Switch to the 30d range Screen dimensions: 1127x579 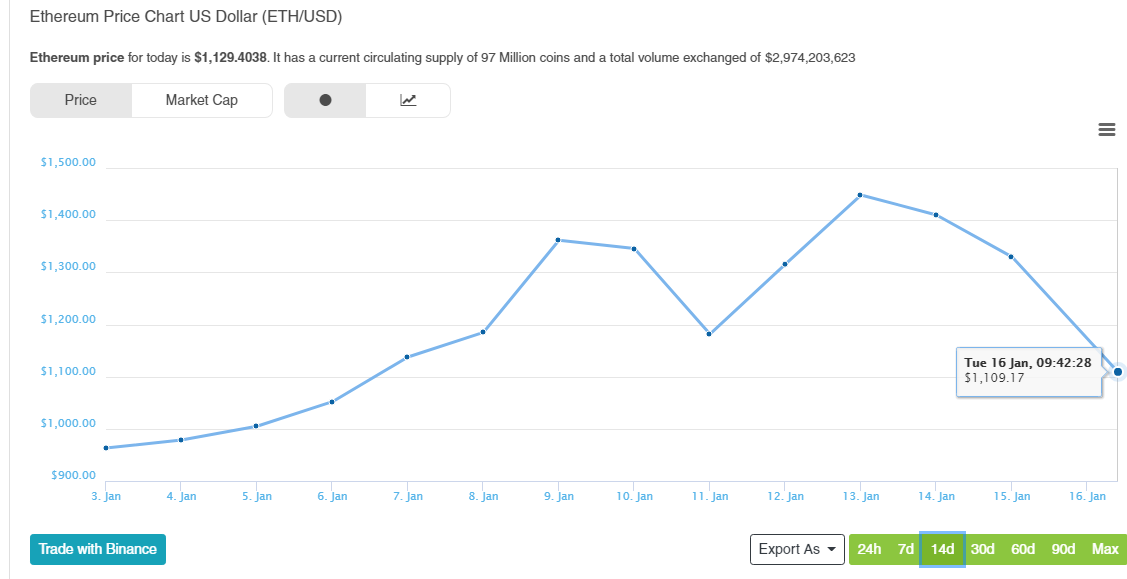click(982, 549)
